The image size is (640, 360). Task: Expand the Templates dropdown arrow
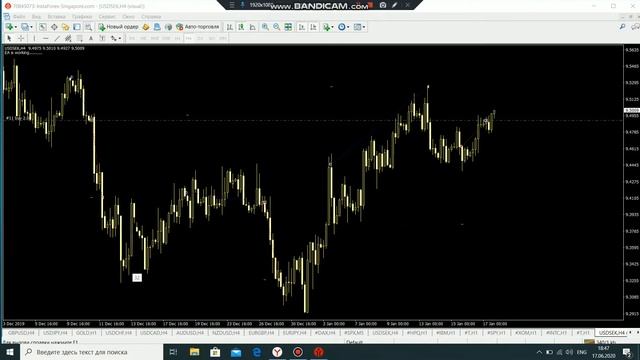pos(364,27)
